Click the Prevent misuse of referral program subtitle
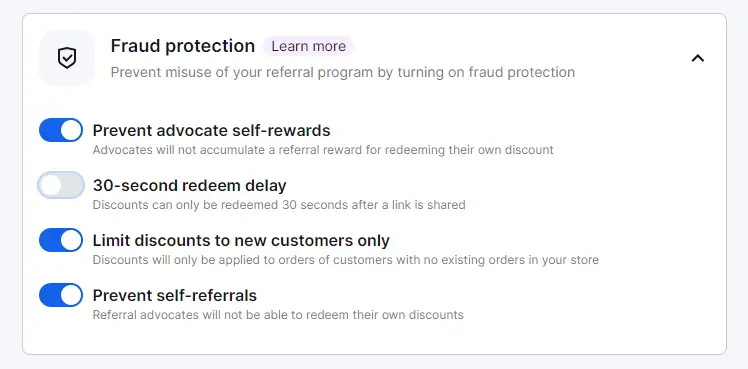Image resolution: width=748 pixels, height=369 pixels. [343, 72]
